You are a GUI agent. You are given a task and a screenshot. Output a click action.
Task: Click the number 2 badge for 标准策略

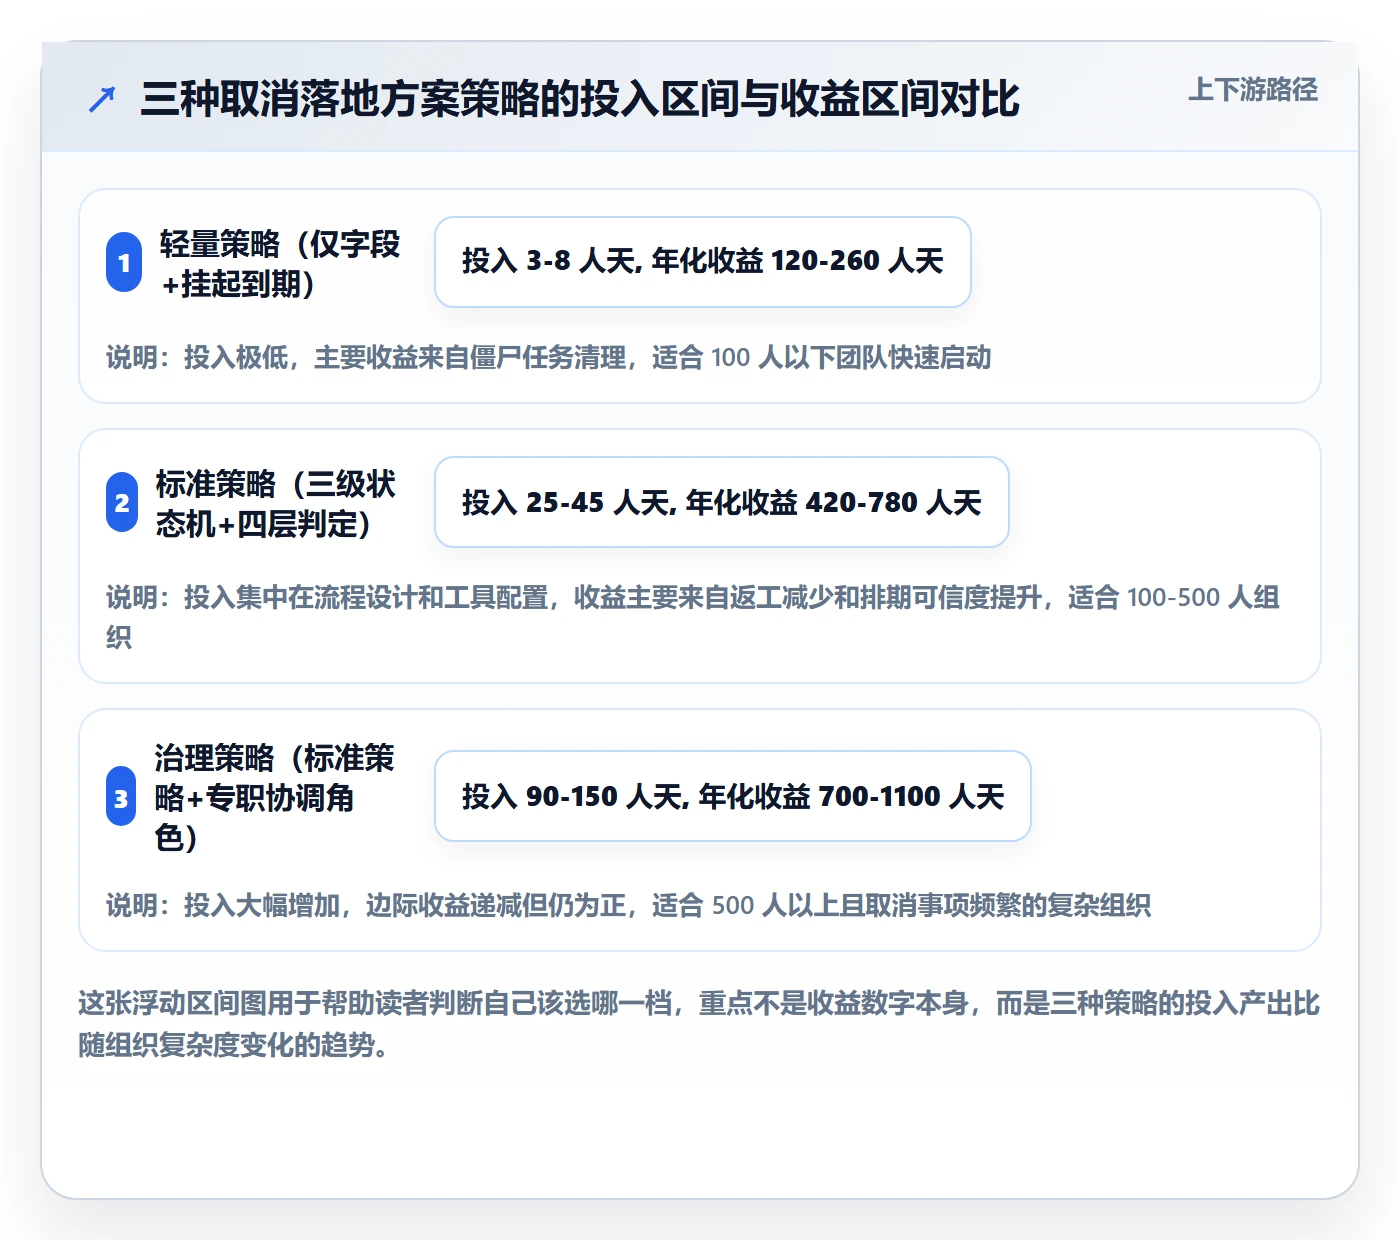click(x=122, y=502)
